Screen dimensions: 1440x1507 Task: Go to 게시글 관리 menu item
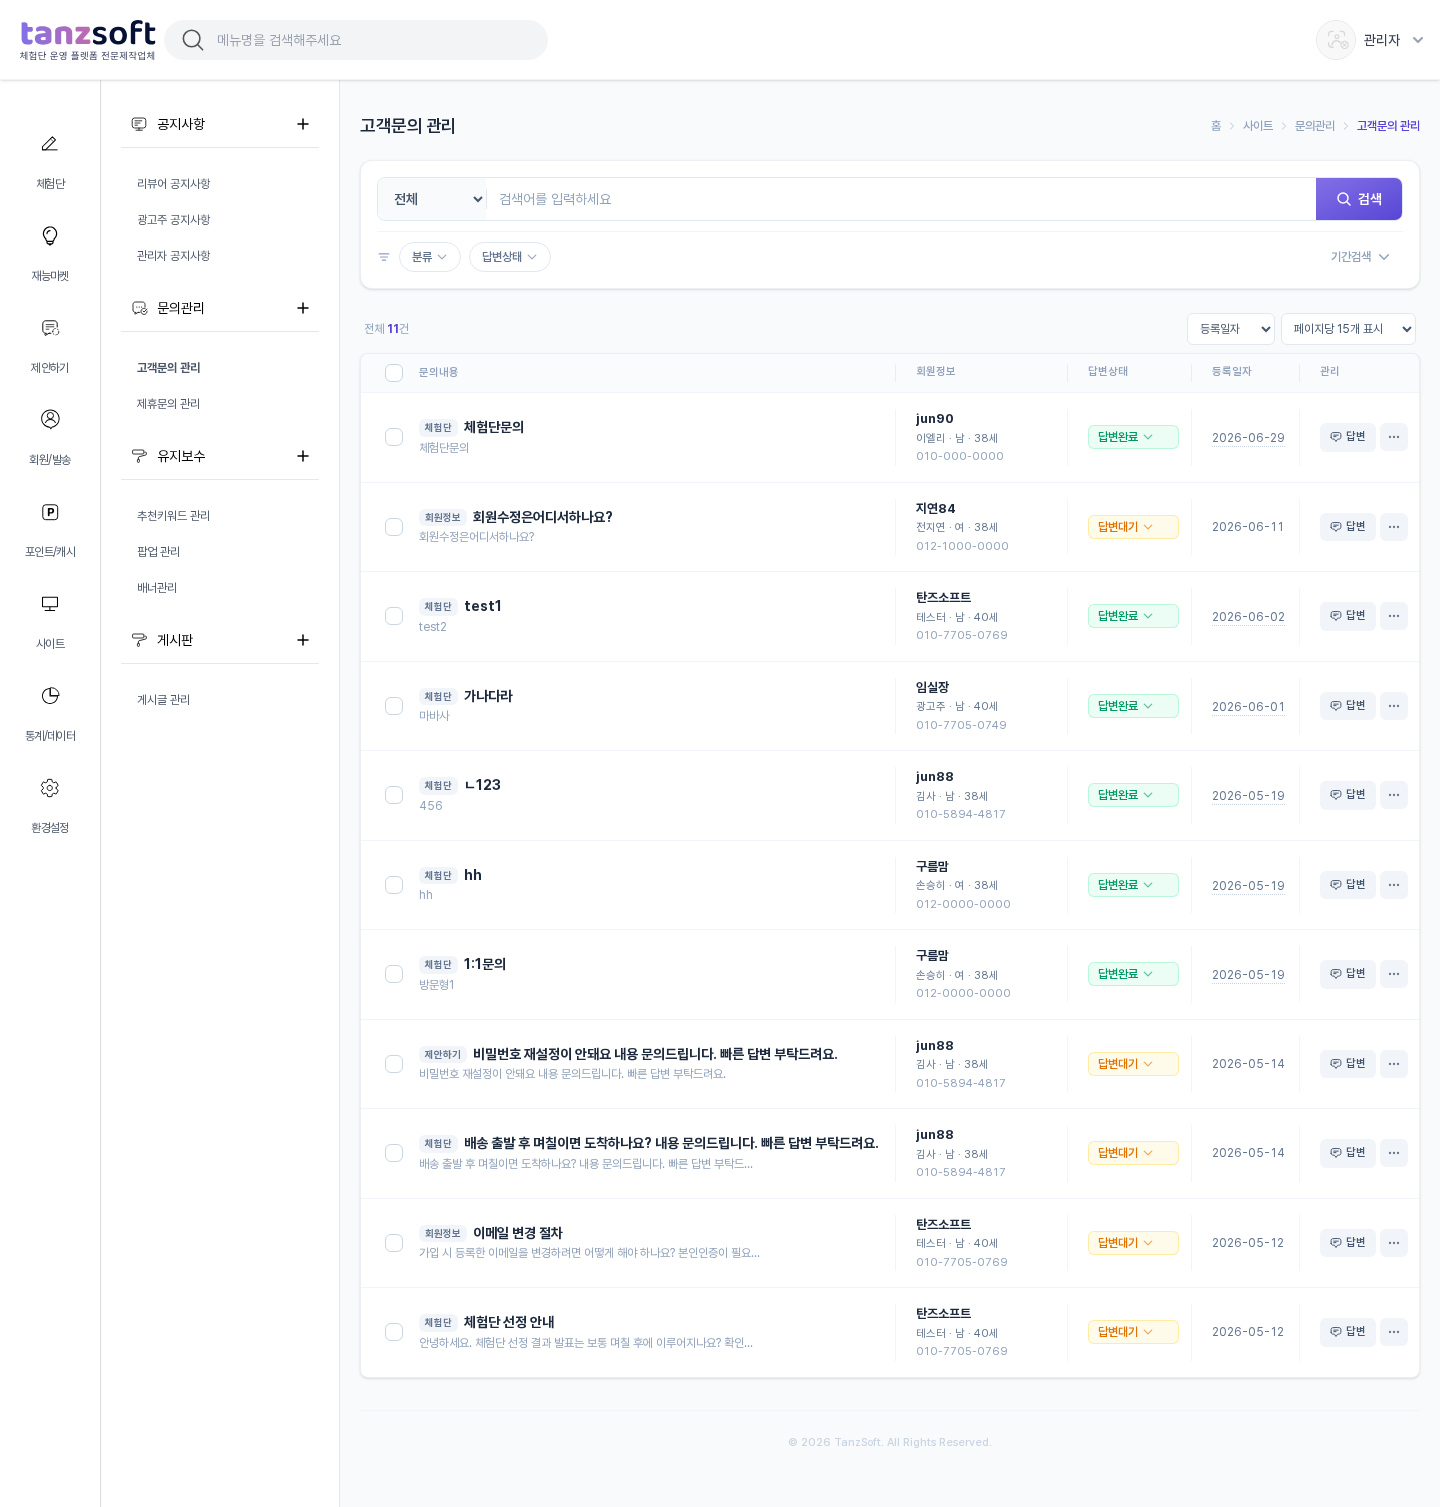tap(164, 700)
